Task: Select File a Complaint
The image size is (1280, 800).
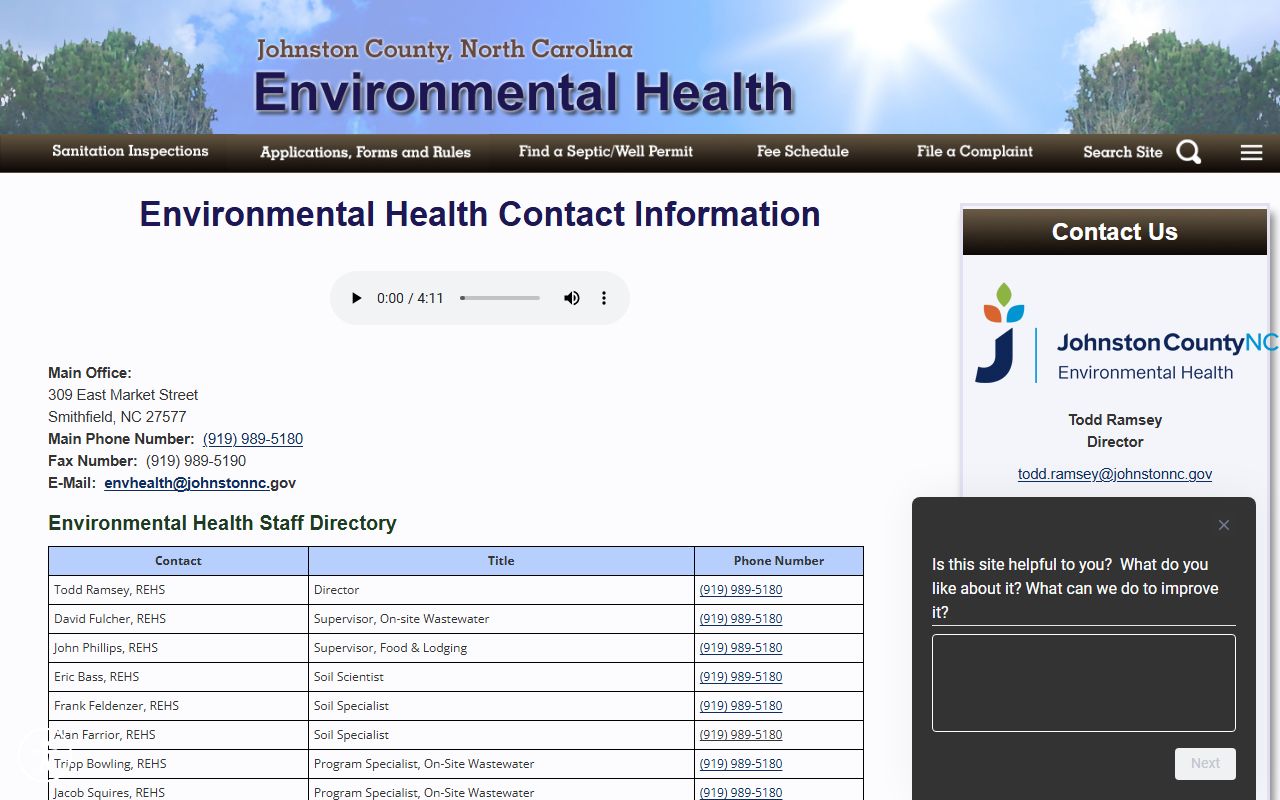Action: tap(975, 151)
